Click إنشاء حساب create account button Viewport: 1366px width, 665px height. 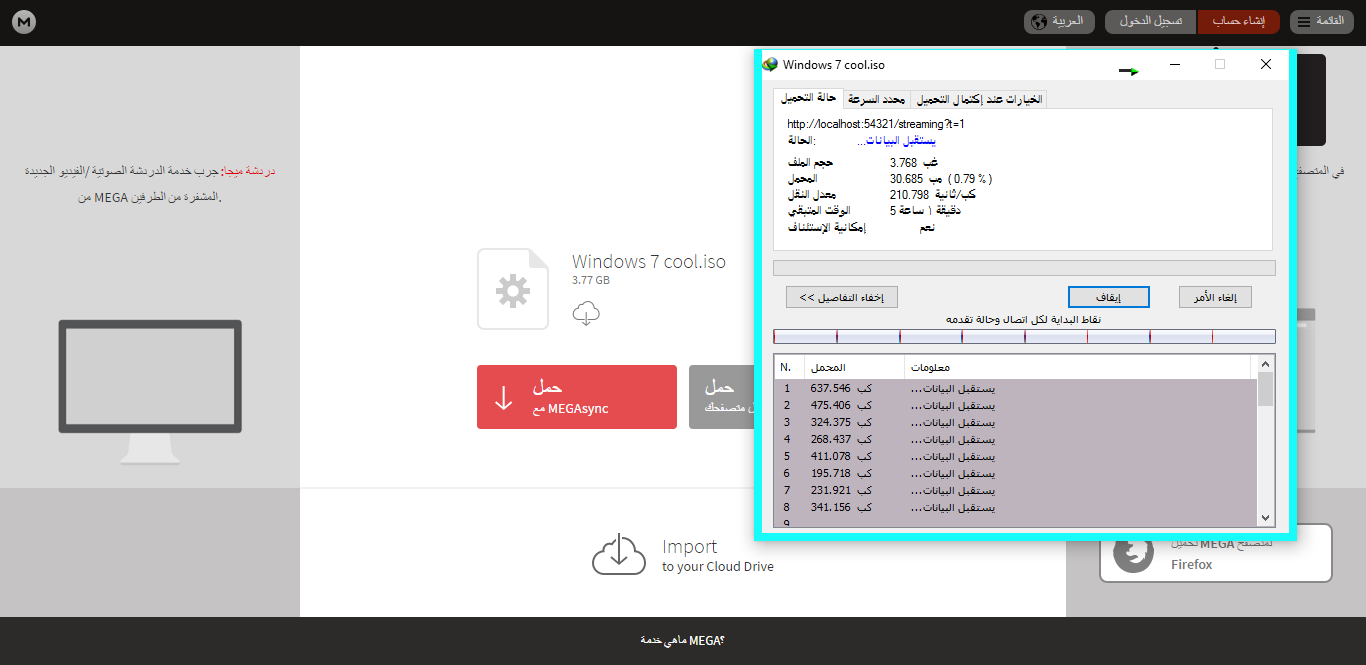coord(1238,22)
